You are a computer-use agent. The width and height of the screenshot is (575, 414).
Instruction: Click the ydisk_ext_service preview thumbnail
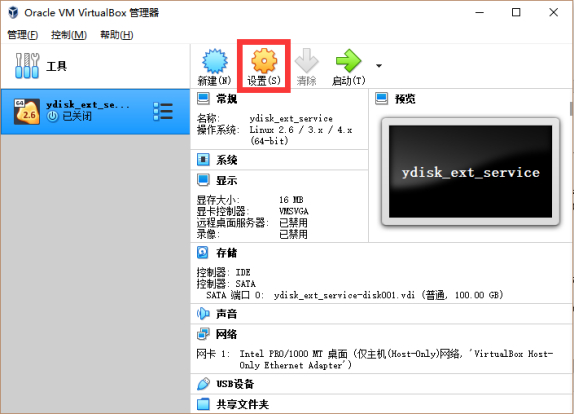[470, 171]
